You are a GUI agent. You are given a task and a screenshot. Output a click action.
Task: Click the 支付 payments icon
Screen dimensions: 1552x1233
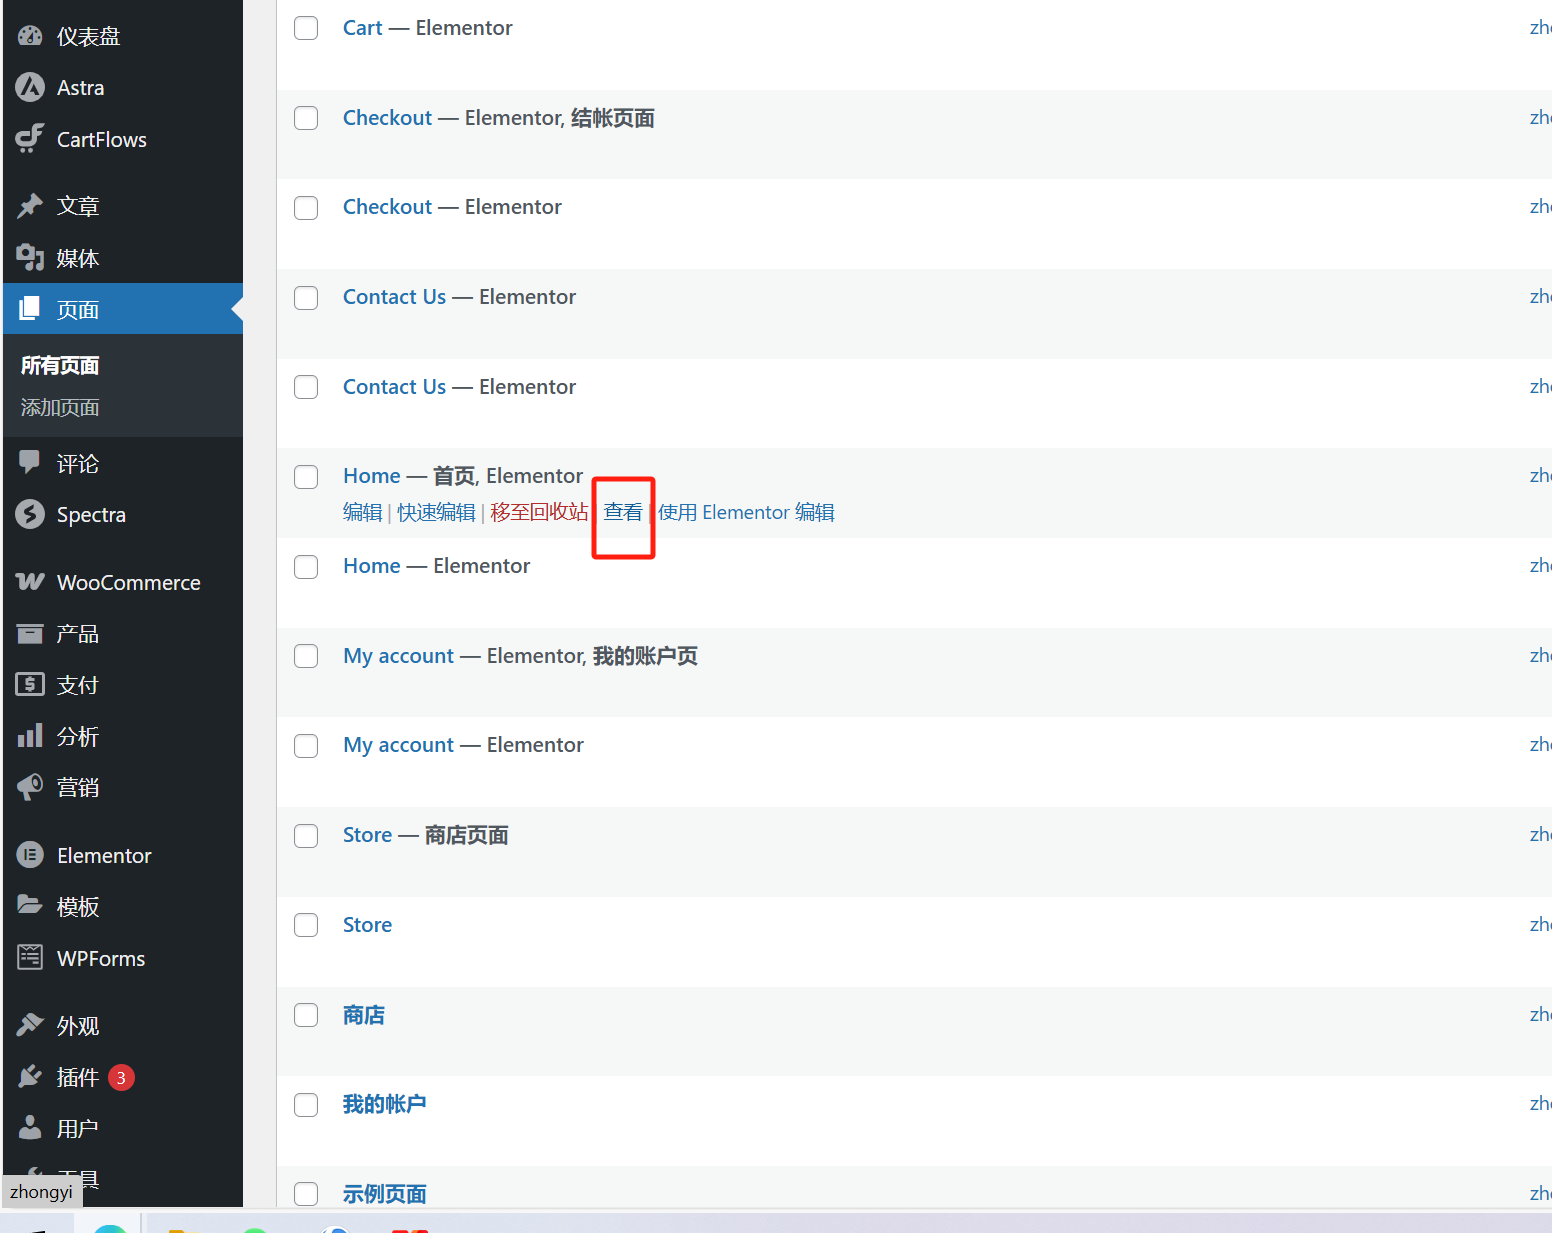30,685
